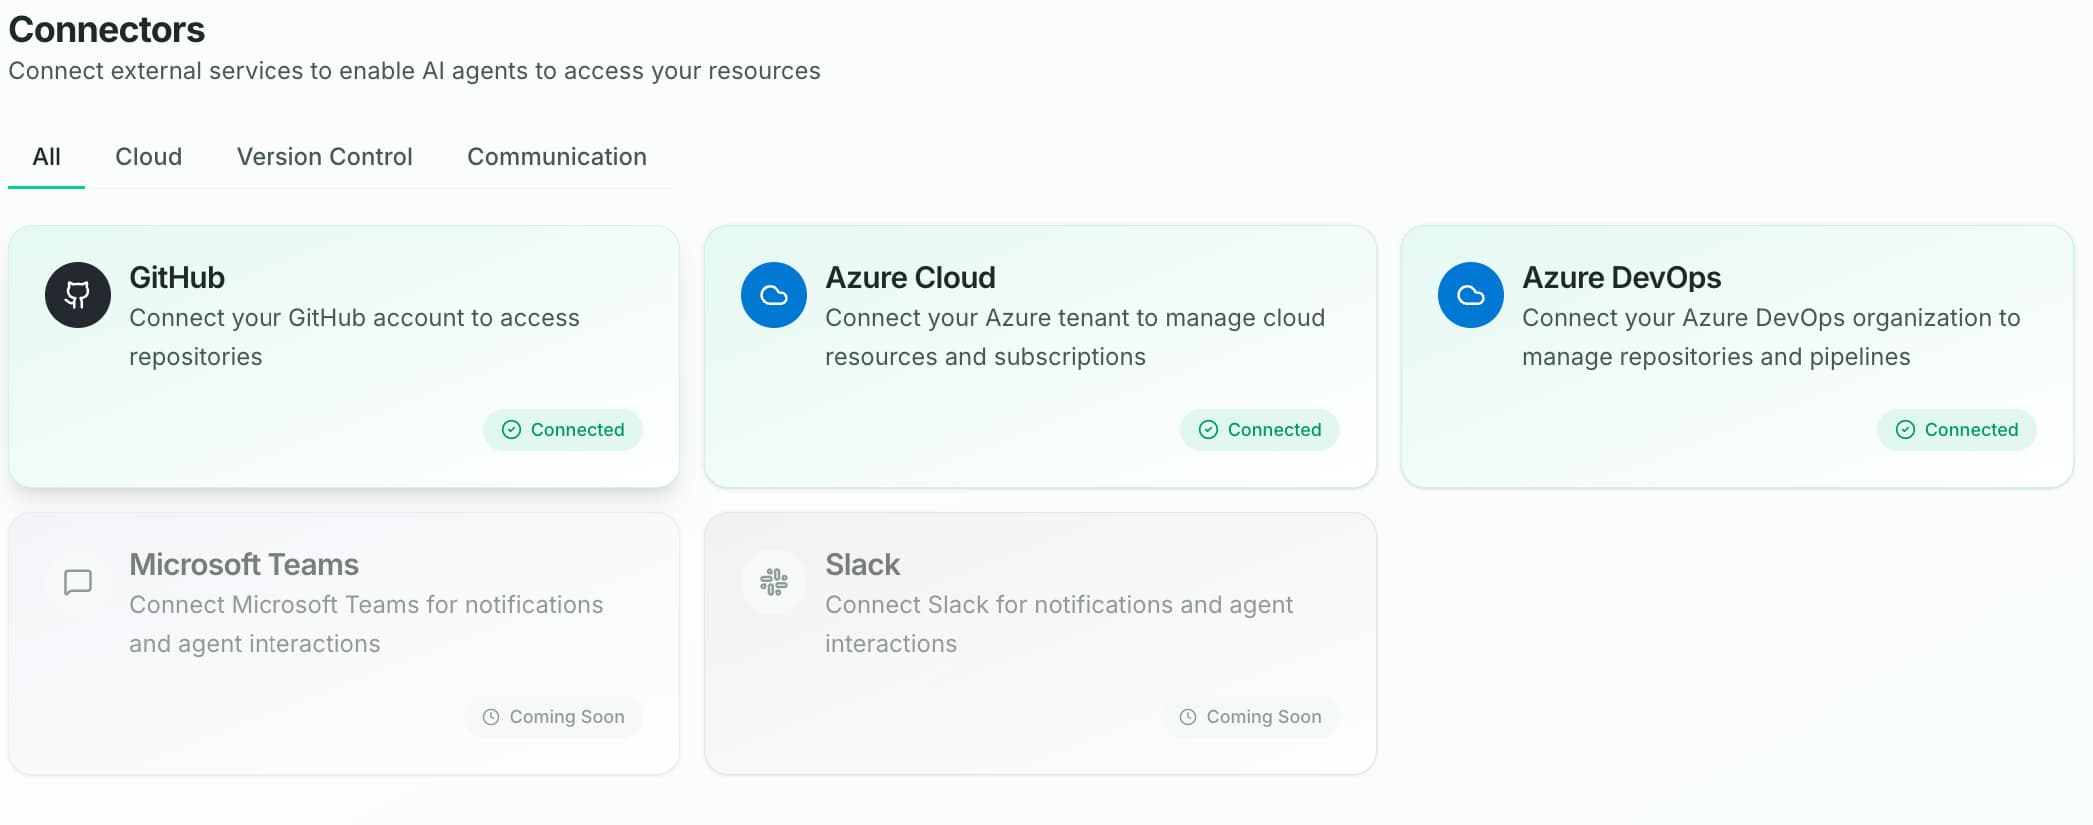Select the Microsoft Teams card title

tap(244, 564)
